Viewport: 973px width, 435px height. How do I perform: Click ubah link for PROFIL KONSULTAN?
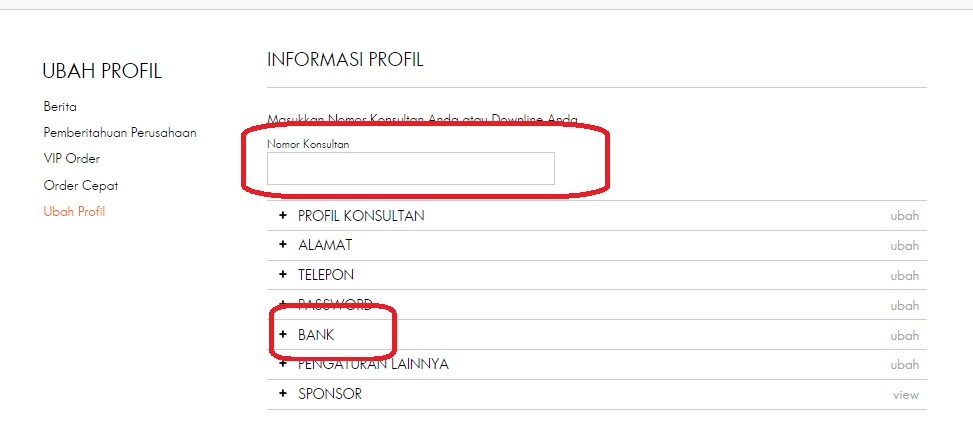[x=904, y=216]
